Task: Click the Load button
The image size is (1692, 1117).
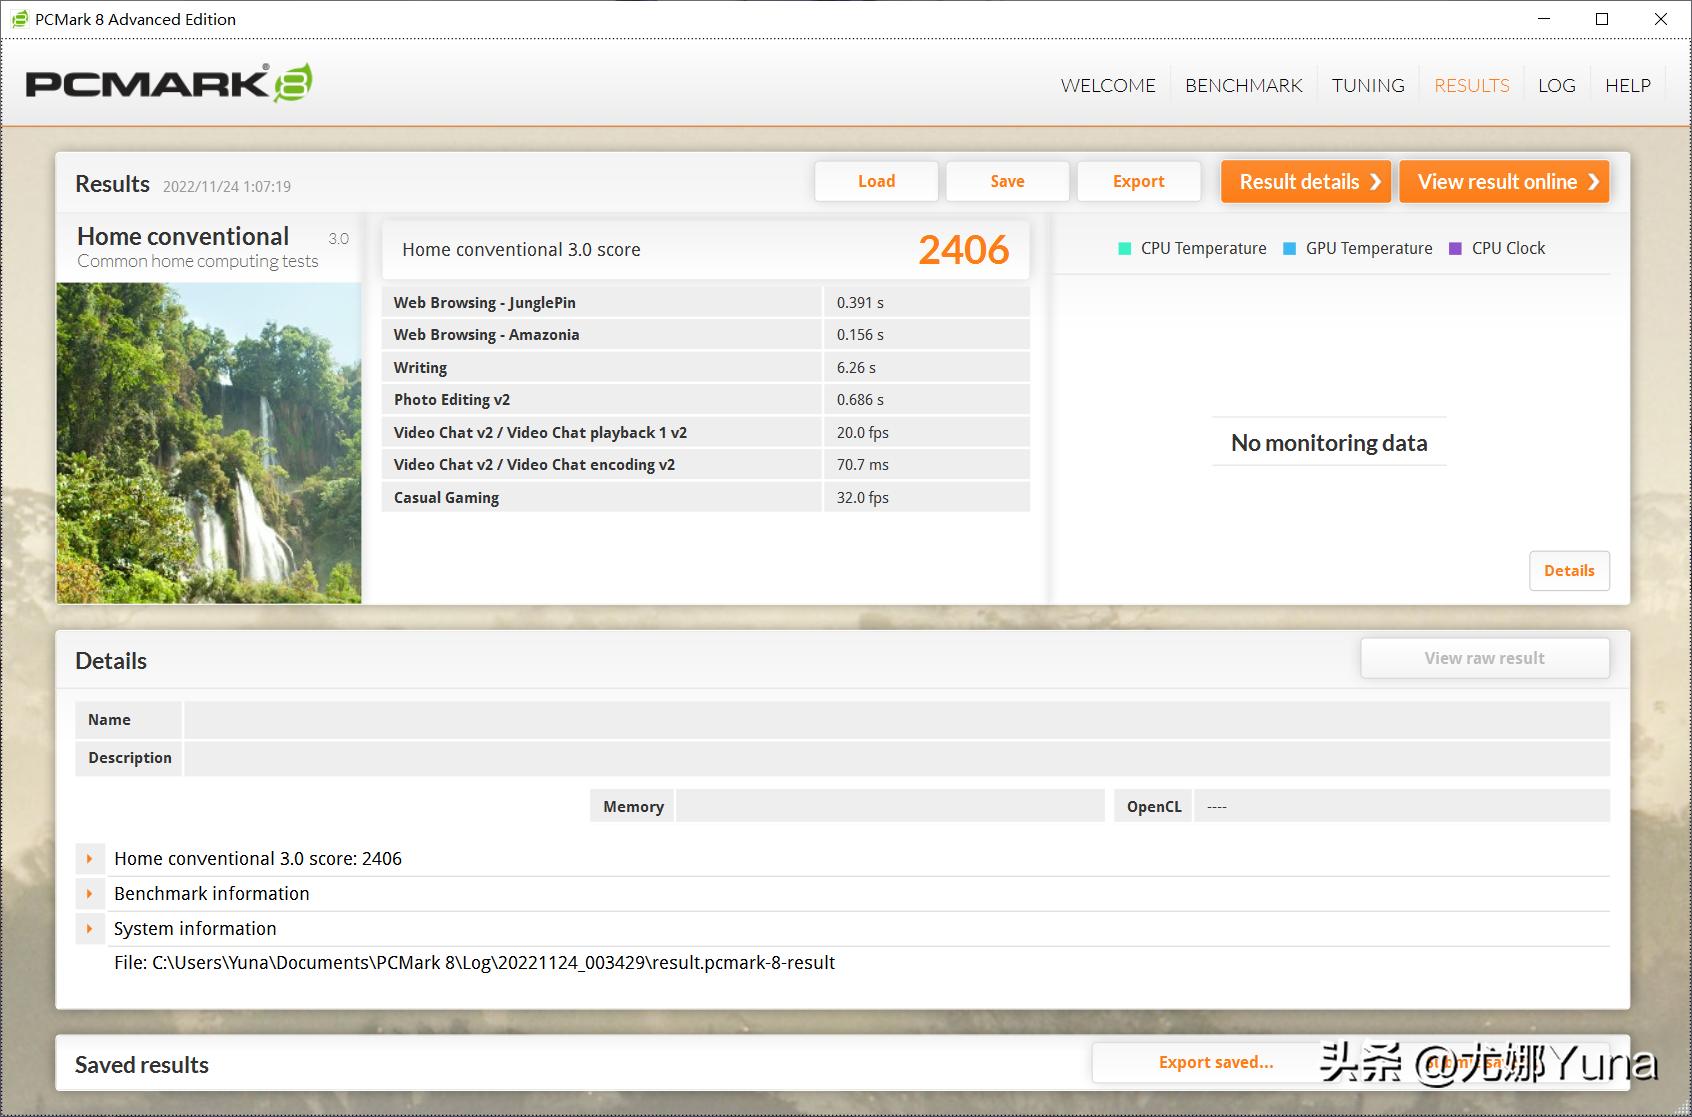Action: click(876, 181)
